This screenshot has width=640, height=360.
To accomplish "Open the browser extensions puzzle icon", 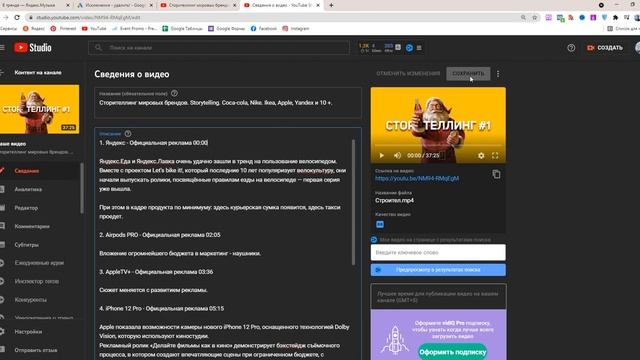I will (x=616, y=18).
